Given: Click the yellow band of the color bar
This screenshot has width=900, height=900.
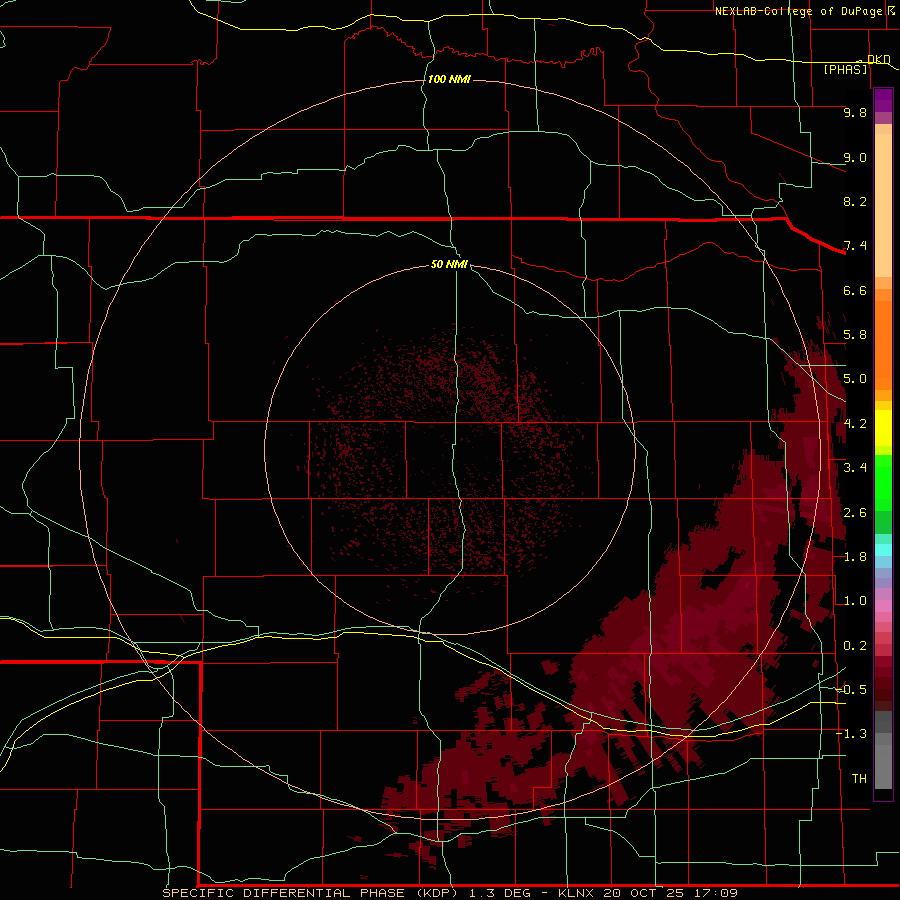Looking at the screenshot, I should (883, 428).
